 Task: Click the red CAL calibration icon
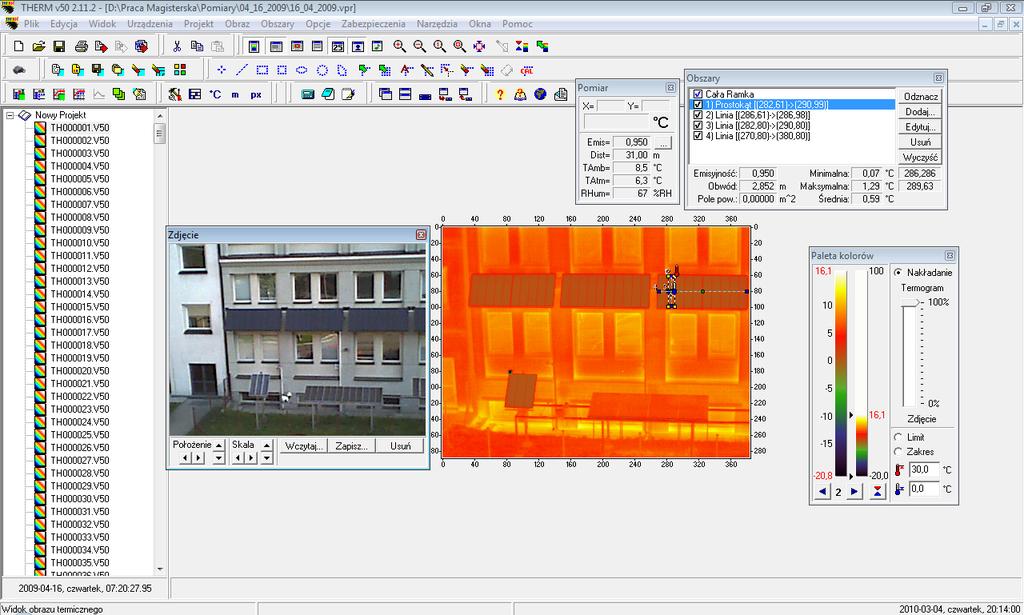tap(526, 70)
